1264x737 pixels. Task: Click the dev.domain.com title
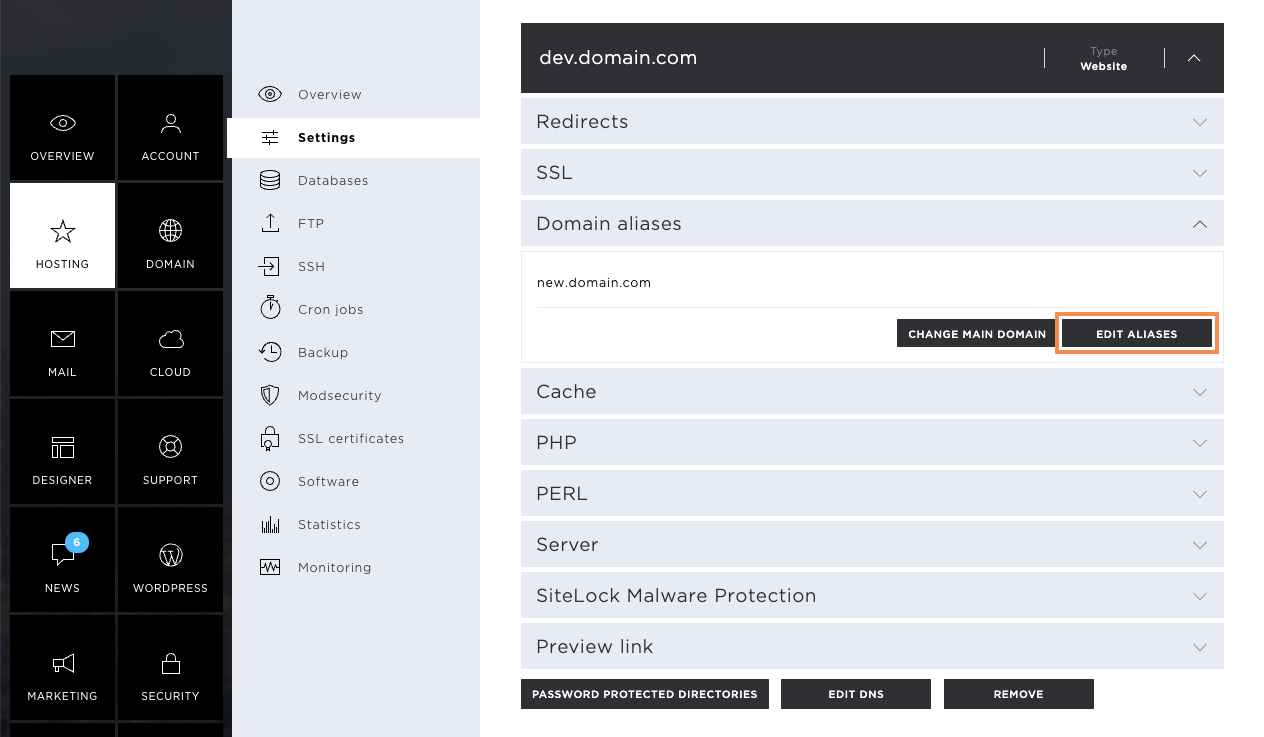pos(618,58)
